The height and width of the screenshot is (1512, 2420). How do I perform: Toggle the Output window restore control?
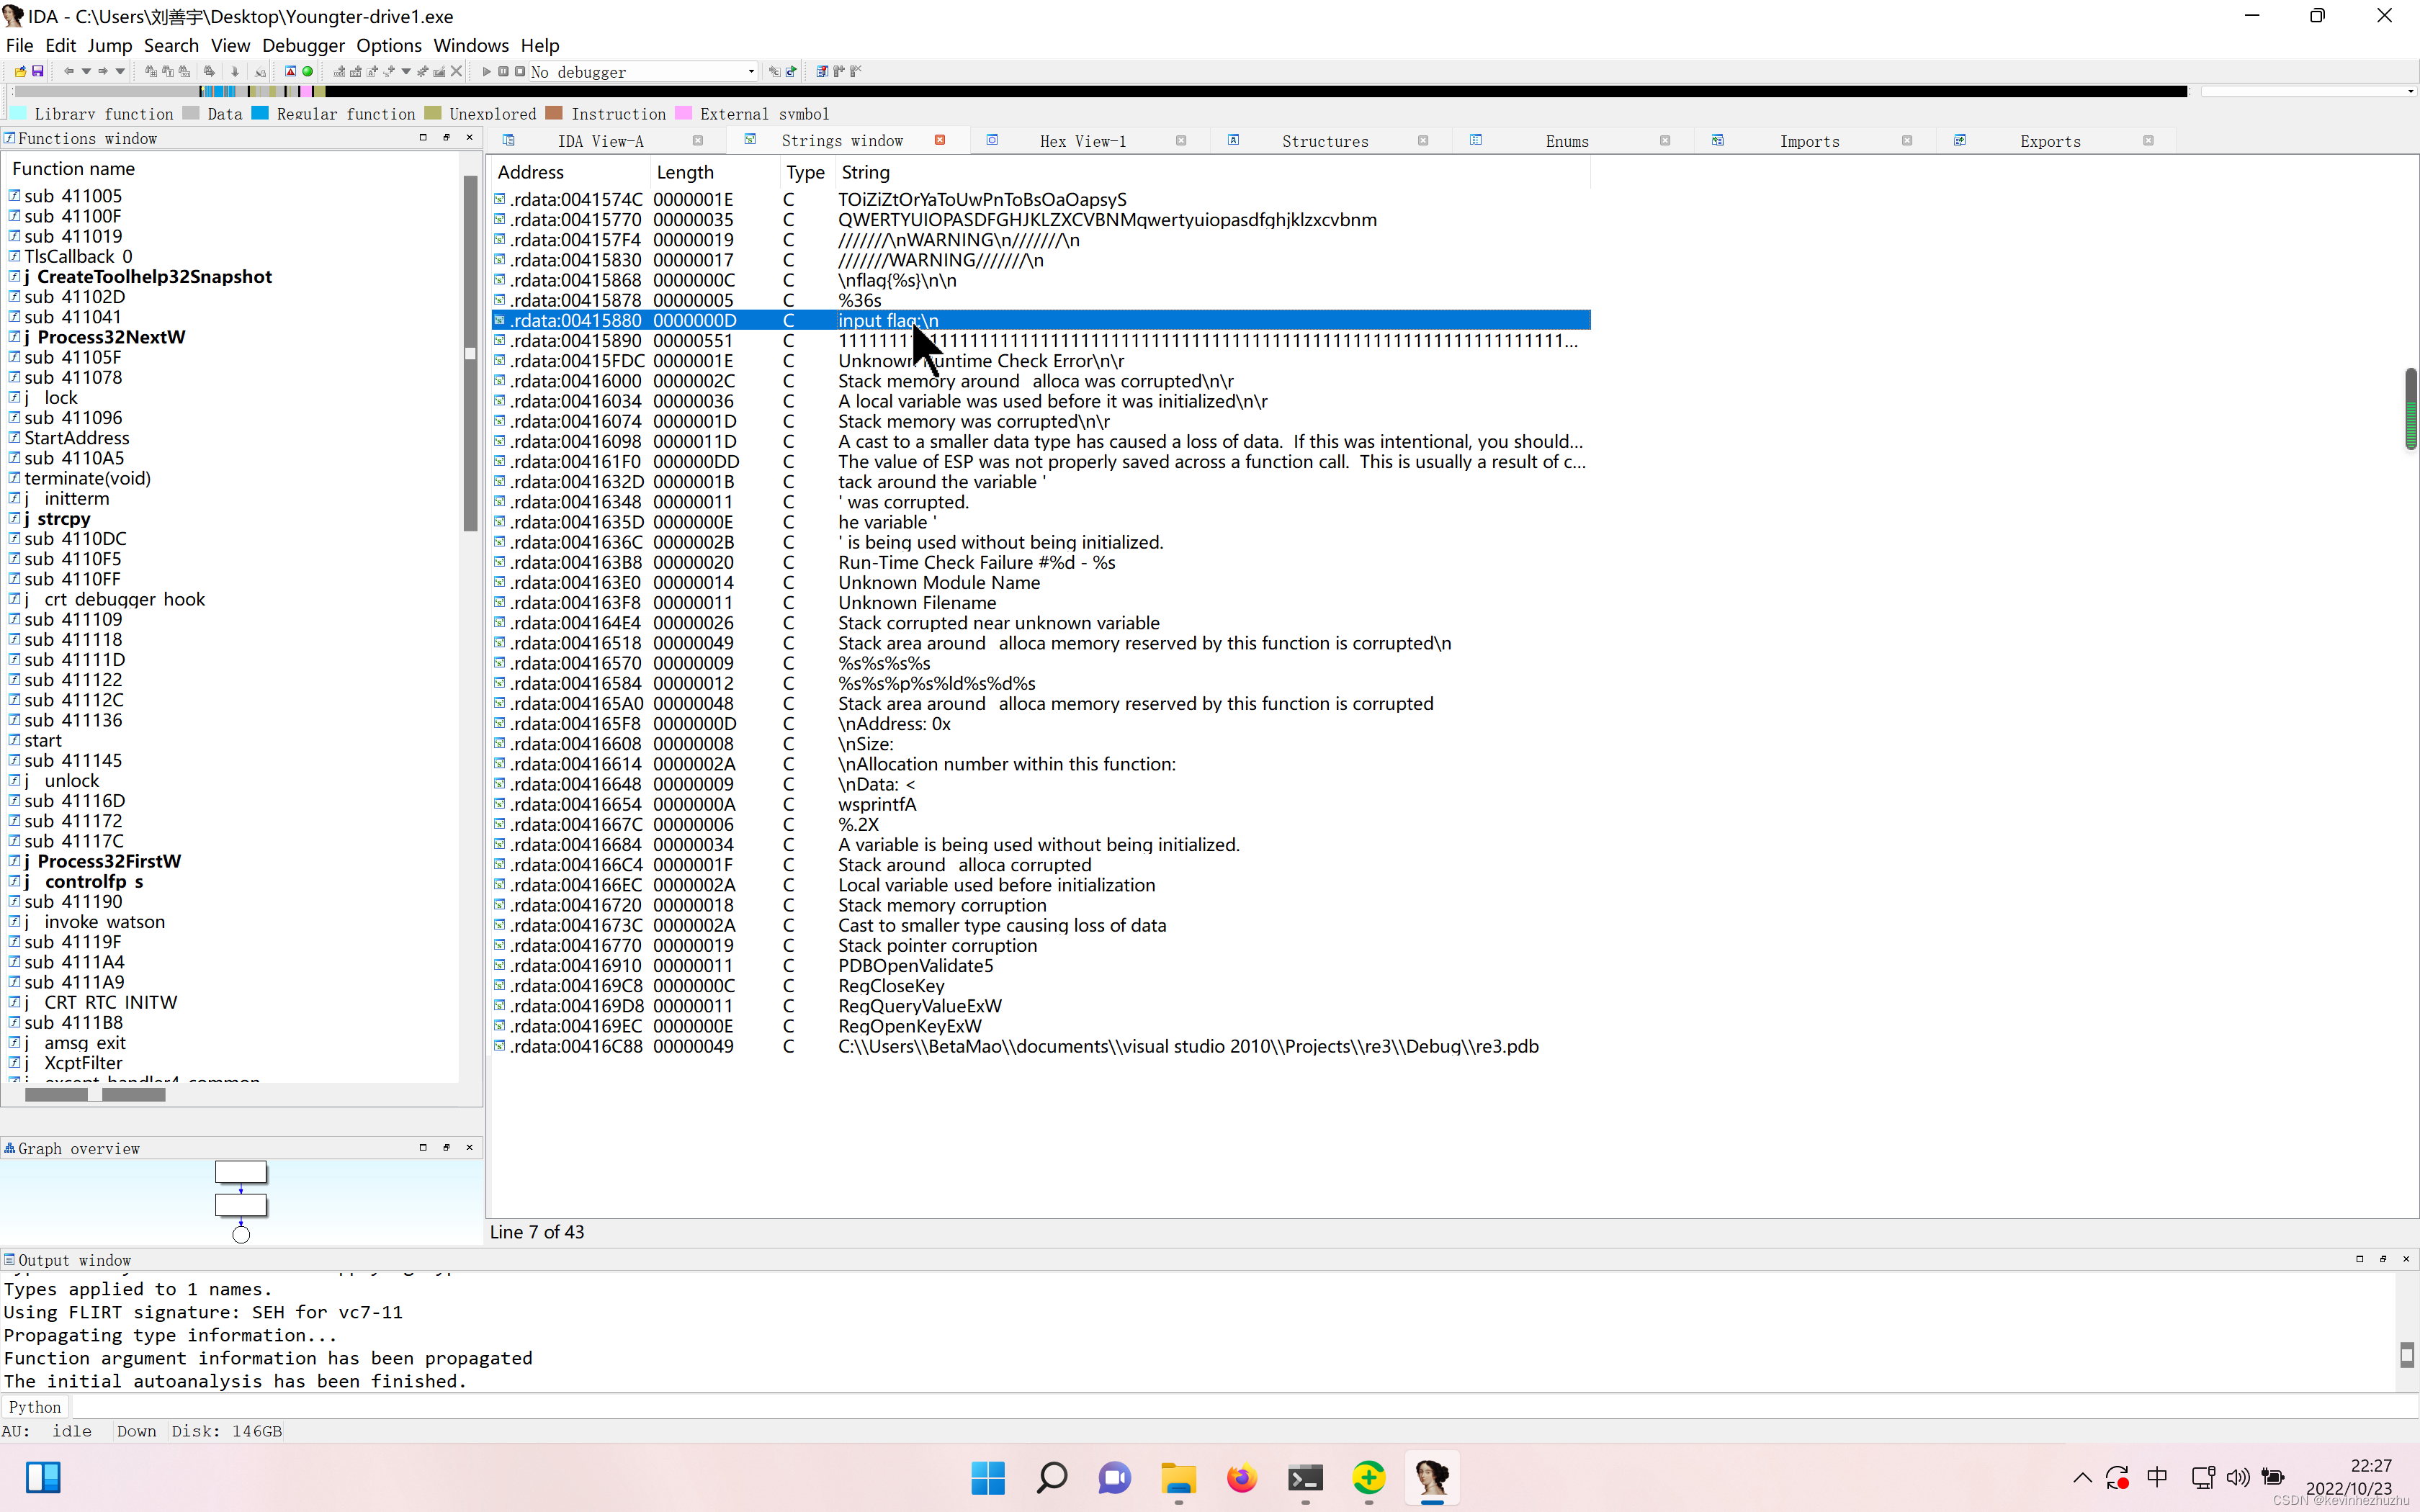click(2360, 1259)
